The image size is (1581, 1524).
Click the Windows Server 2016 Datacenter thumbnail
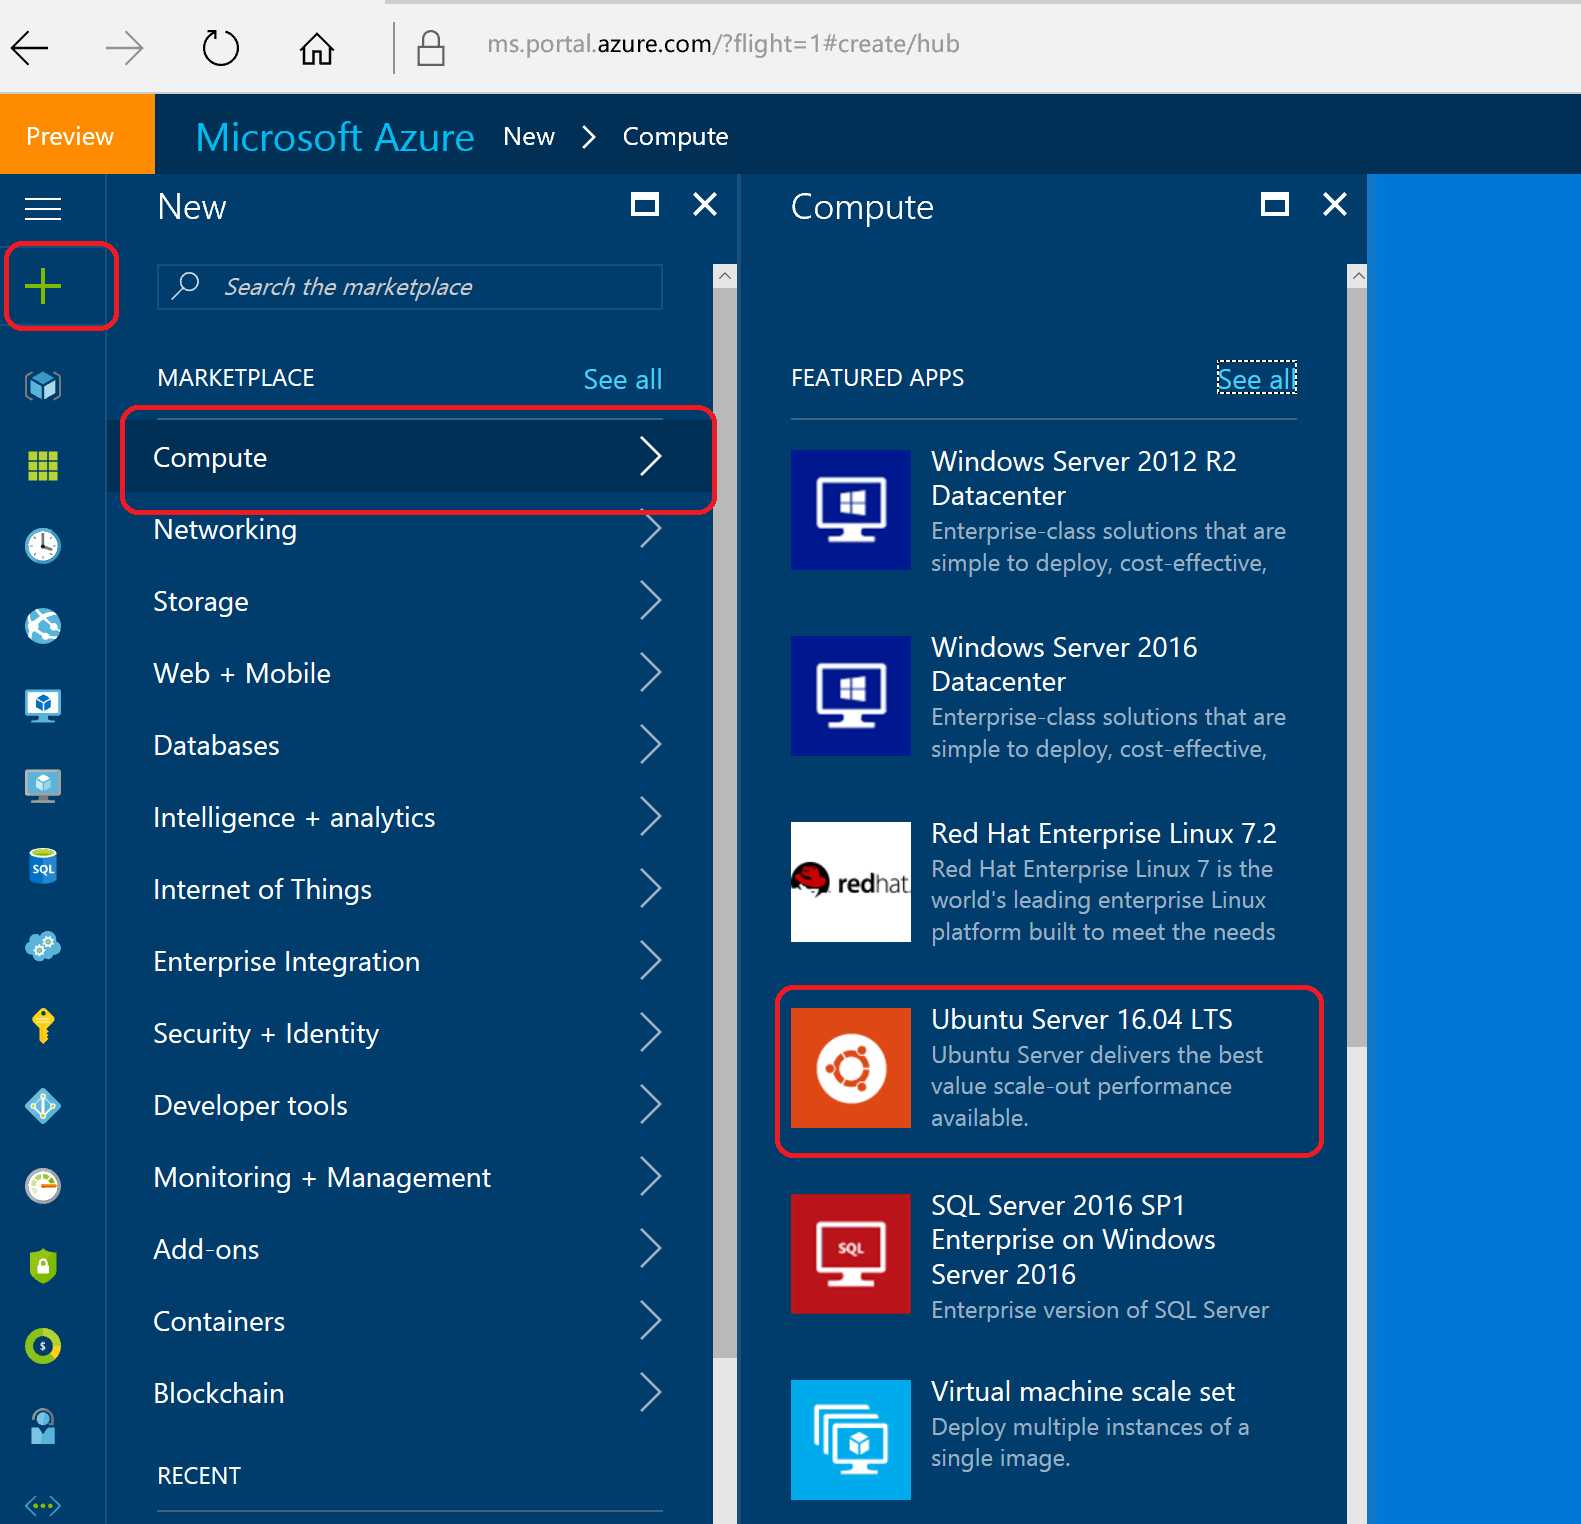click(x=851, y=696)
